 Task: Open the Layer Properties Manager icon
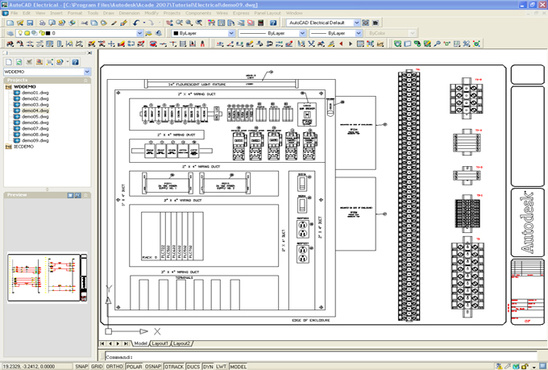tap(10, 33)
